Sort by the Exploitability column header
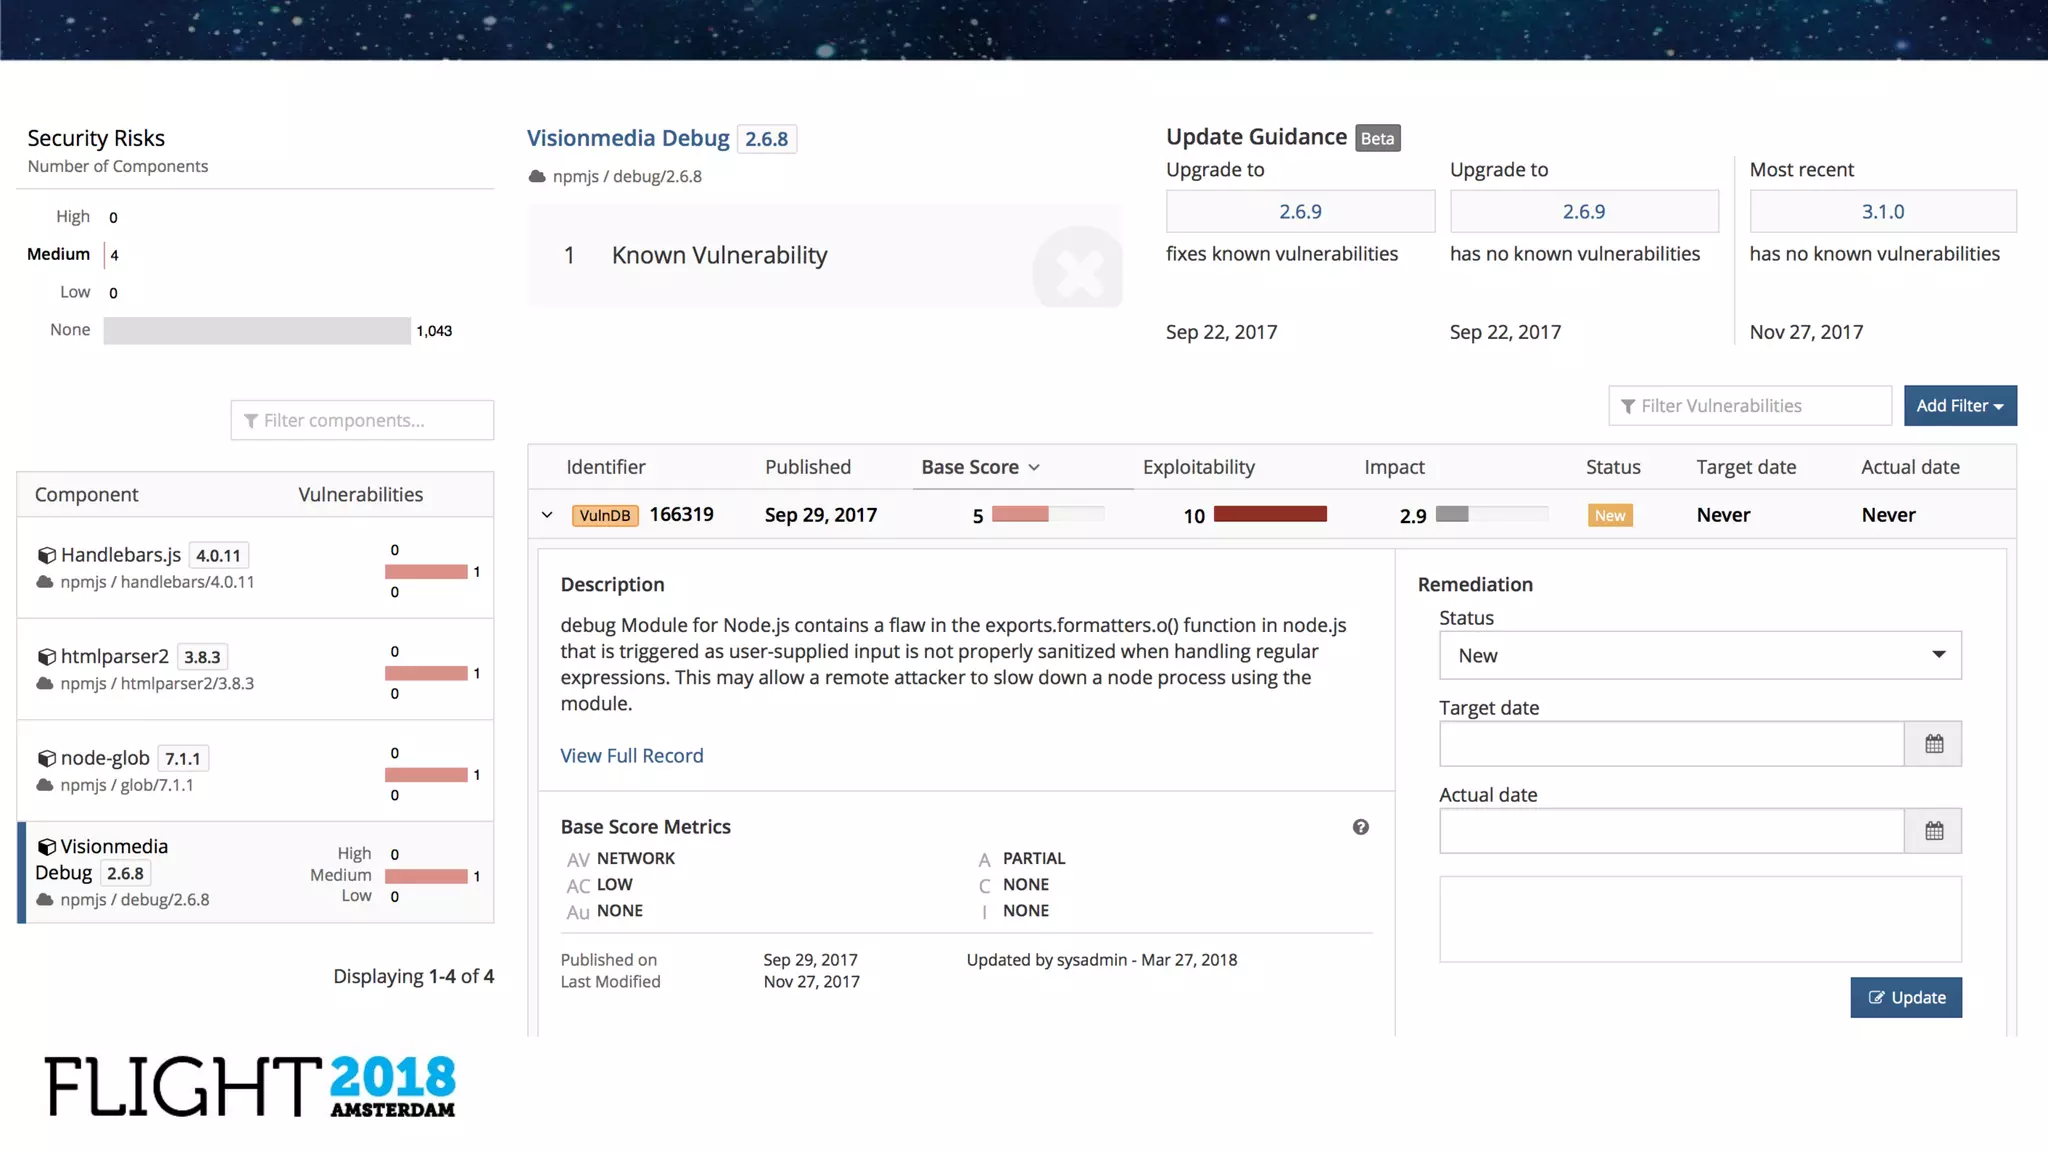Screen dimensions: 2048x1152 pyautogui.click(x=1198, y=467)
